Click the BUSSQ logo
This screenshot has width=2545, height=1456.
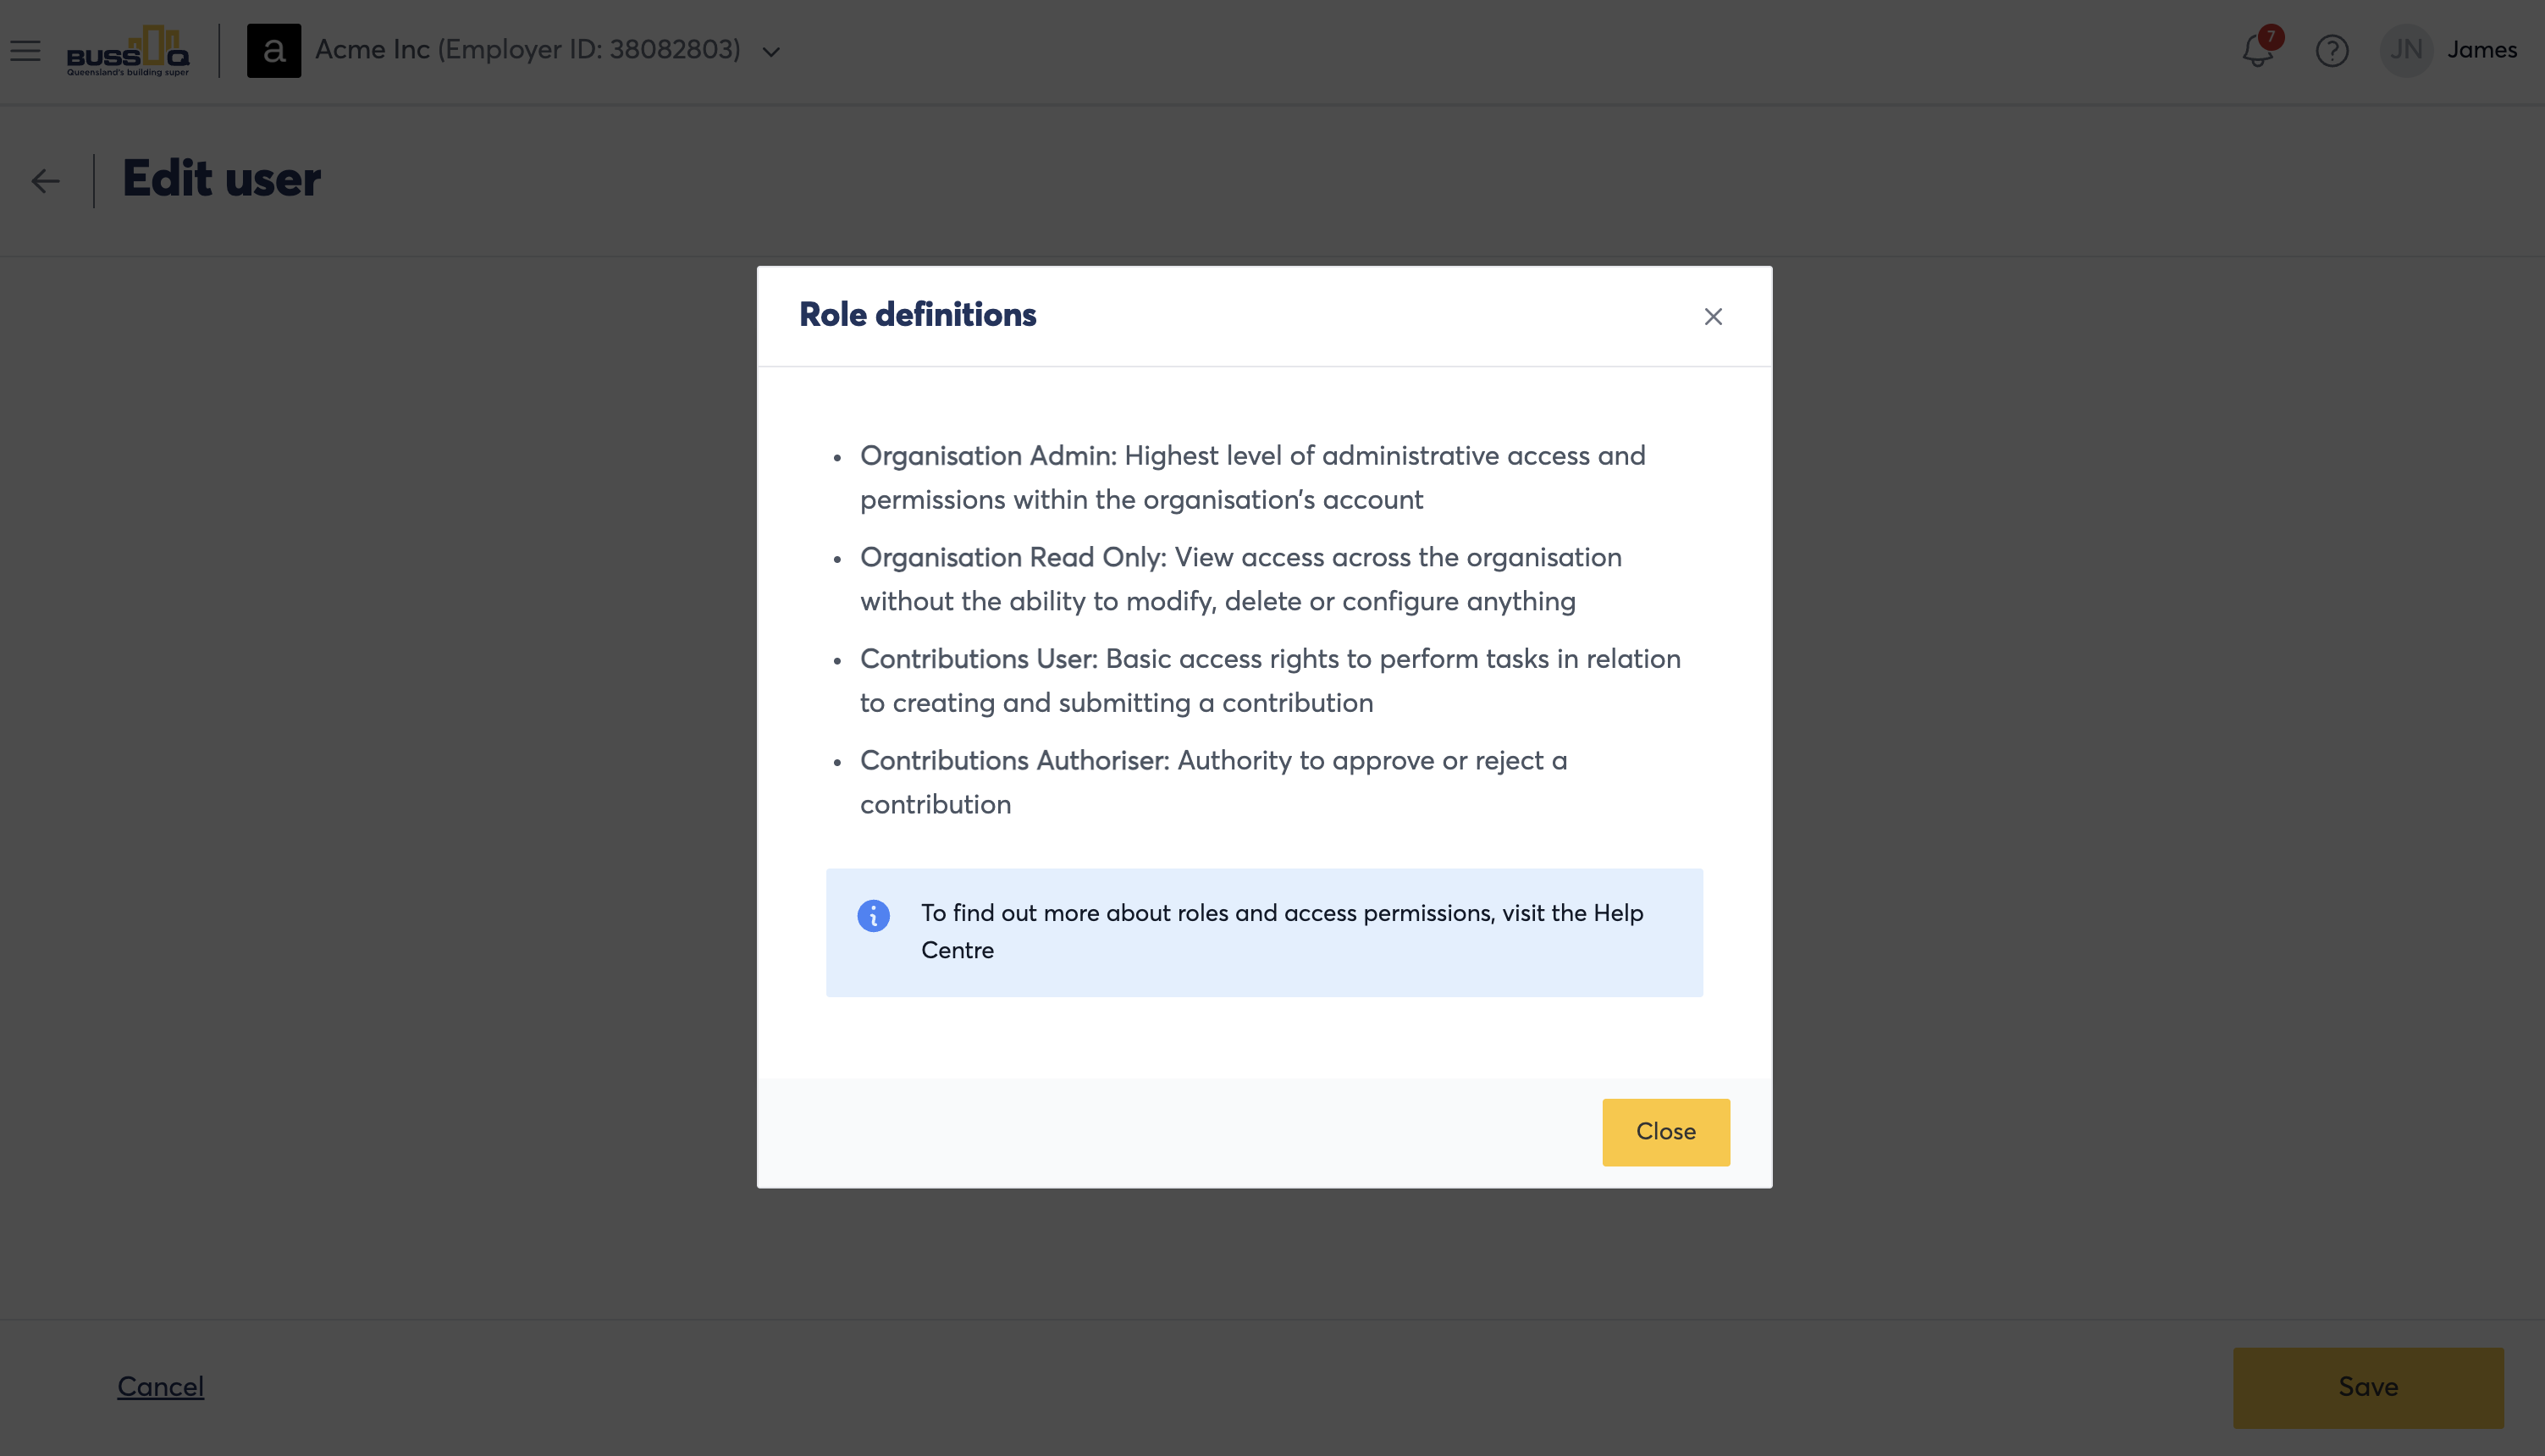(128, 50)
